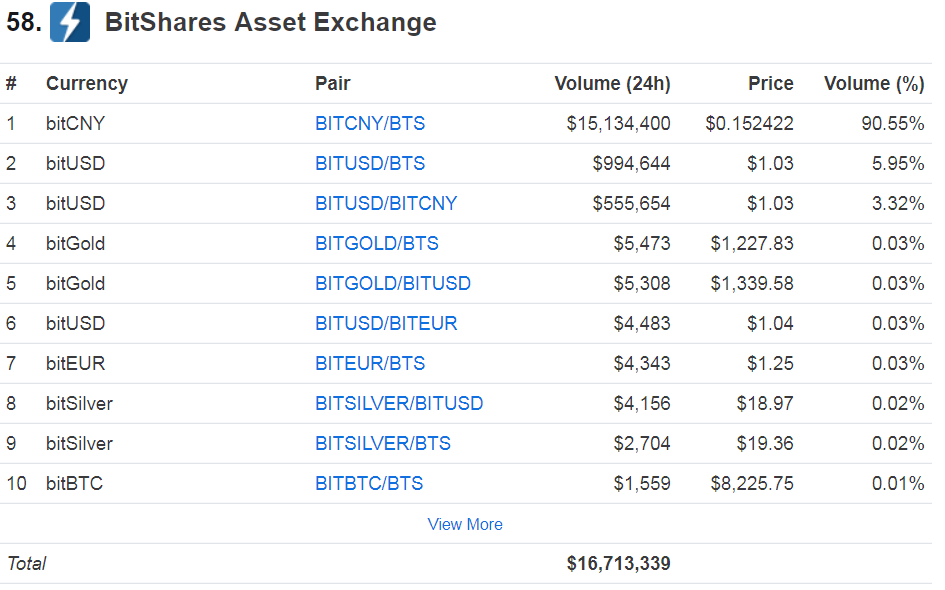The width and height of the screenshot is (945, 590).
Task: Open the BITEUR/BTS pair link
Action: coord(370,363)
